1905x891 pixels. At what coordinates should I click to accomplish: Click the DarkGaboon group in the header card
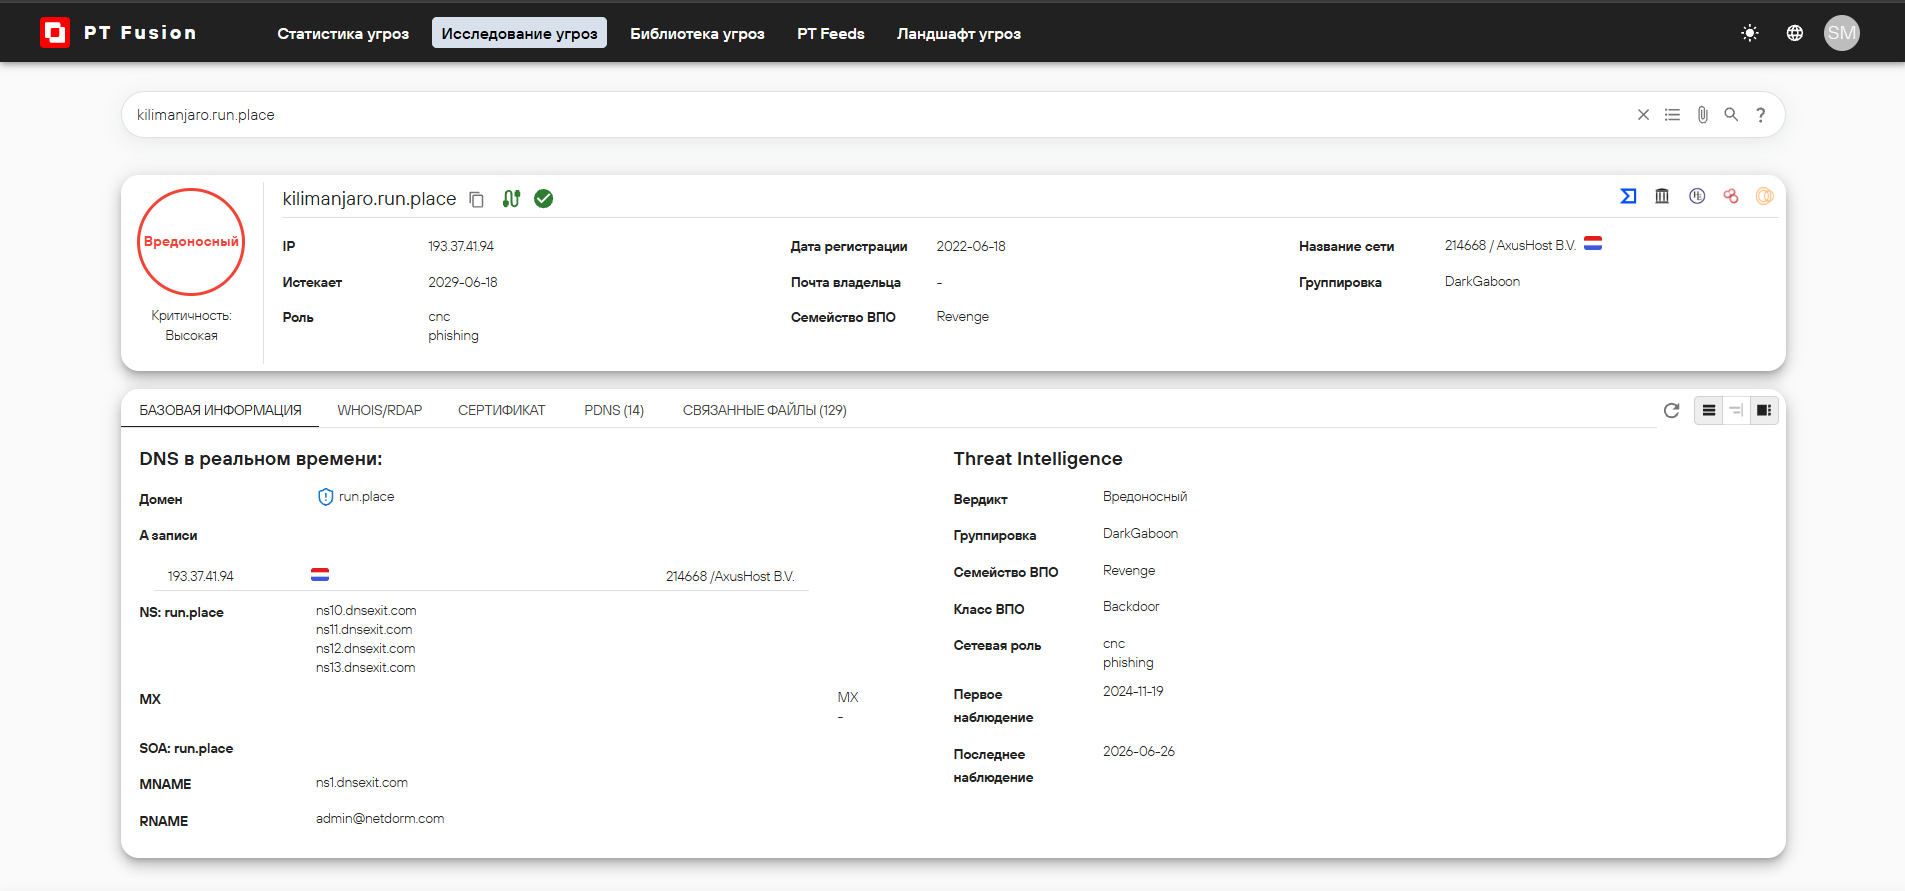pyautogui.click(x=1482, y=281)
